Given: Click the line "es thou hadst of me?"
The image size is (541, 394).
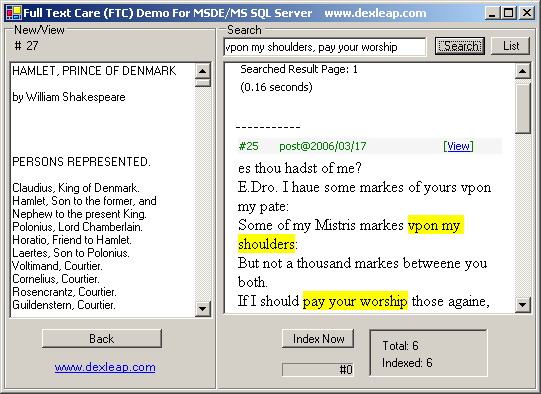Looking at the screenshot, I should 300,168.
